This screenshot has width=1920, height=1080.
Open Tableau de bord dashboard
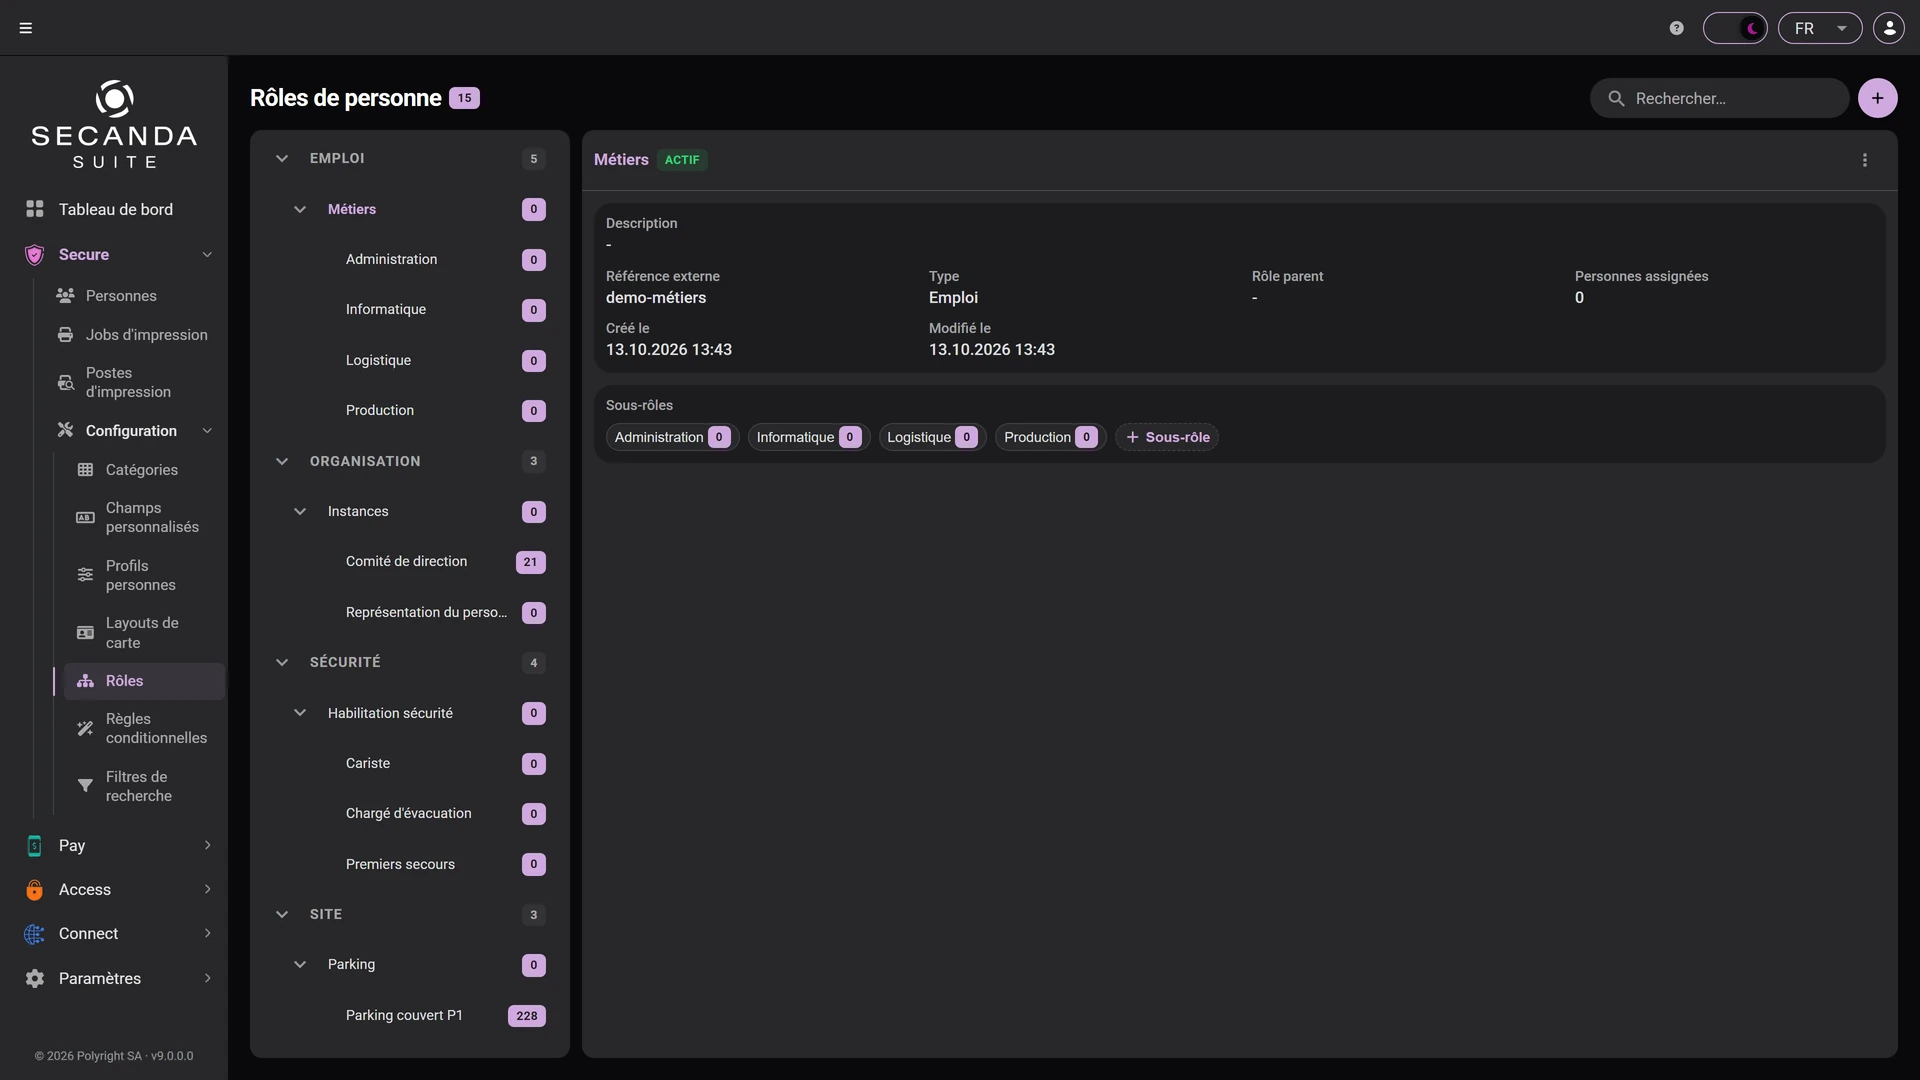114,209
